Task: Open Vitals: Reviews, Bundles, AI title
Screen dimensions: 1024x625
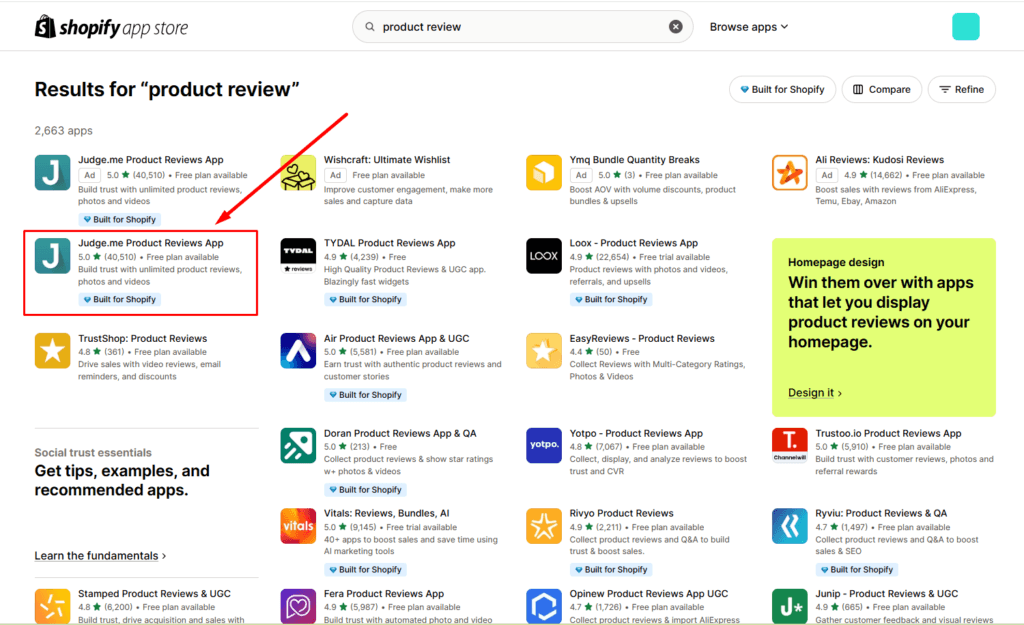Action: (387, 513)
